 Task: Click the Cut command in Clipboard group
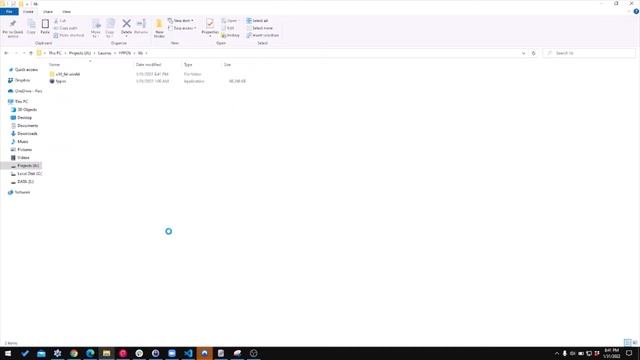click(x=60, y=21)
